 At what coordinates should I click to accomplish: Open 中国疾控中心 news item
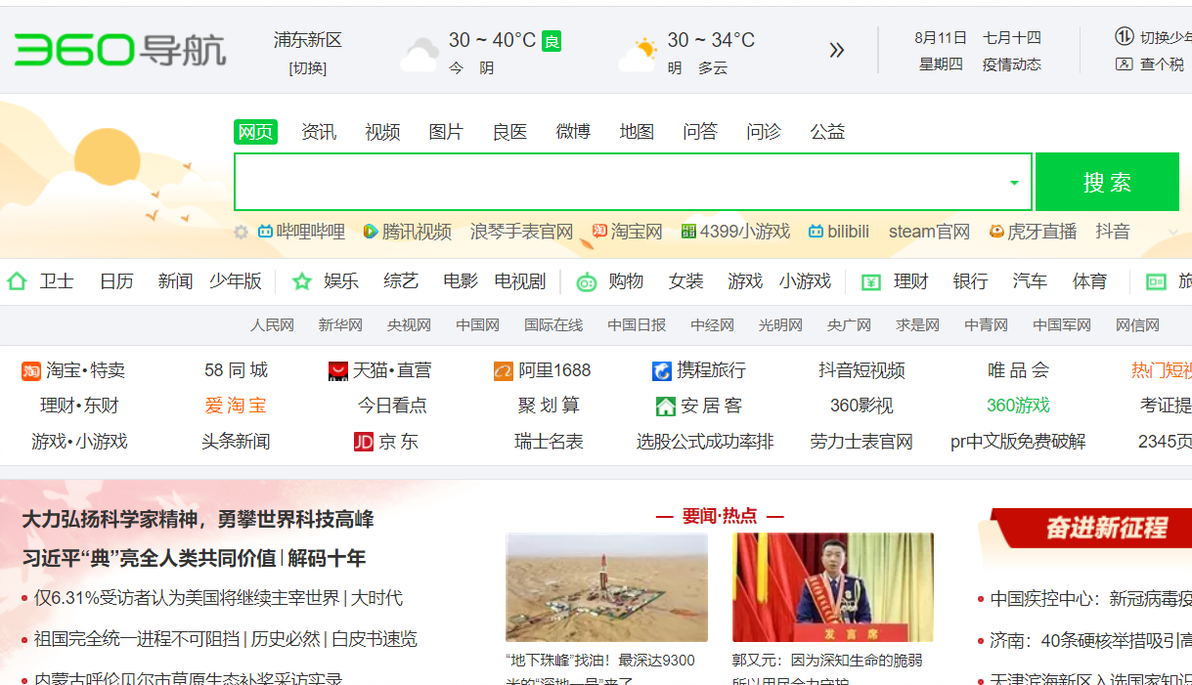(1090, 599)
